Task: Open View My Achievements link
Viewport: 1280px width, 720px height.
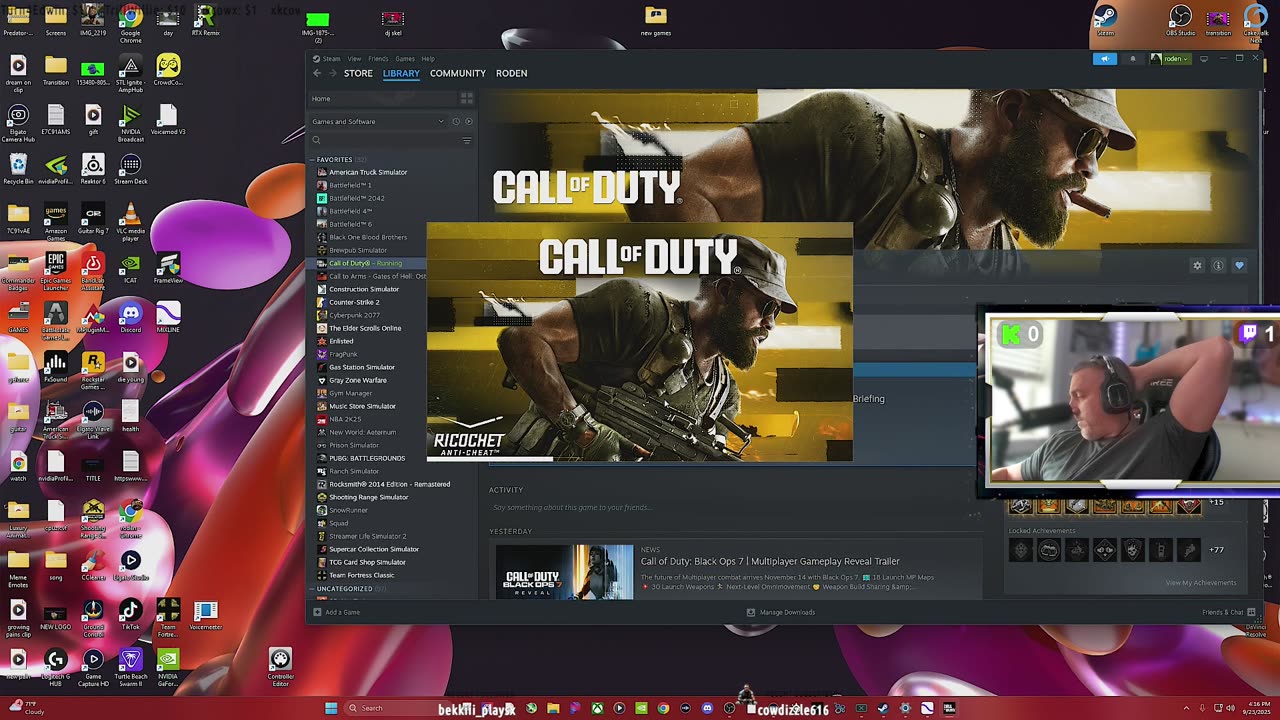Action: coord(1201,583)
